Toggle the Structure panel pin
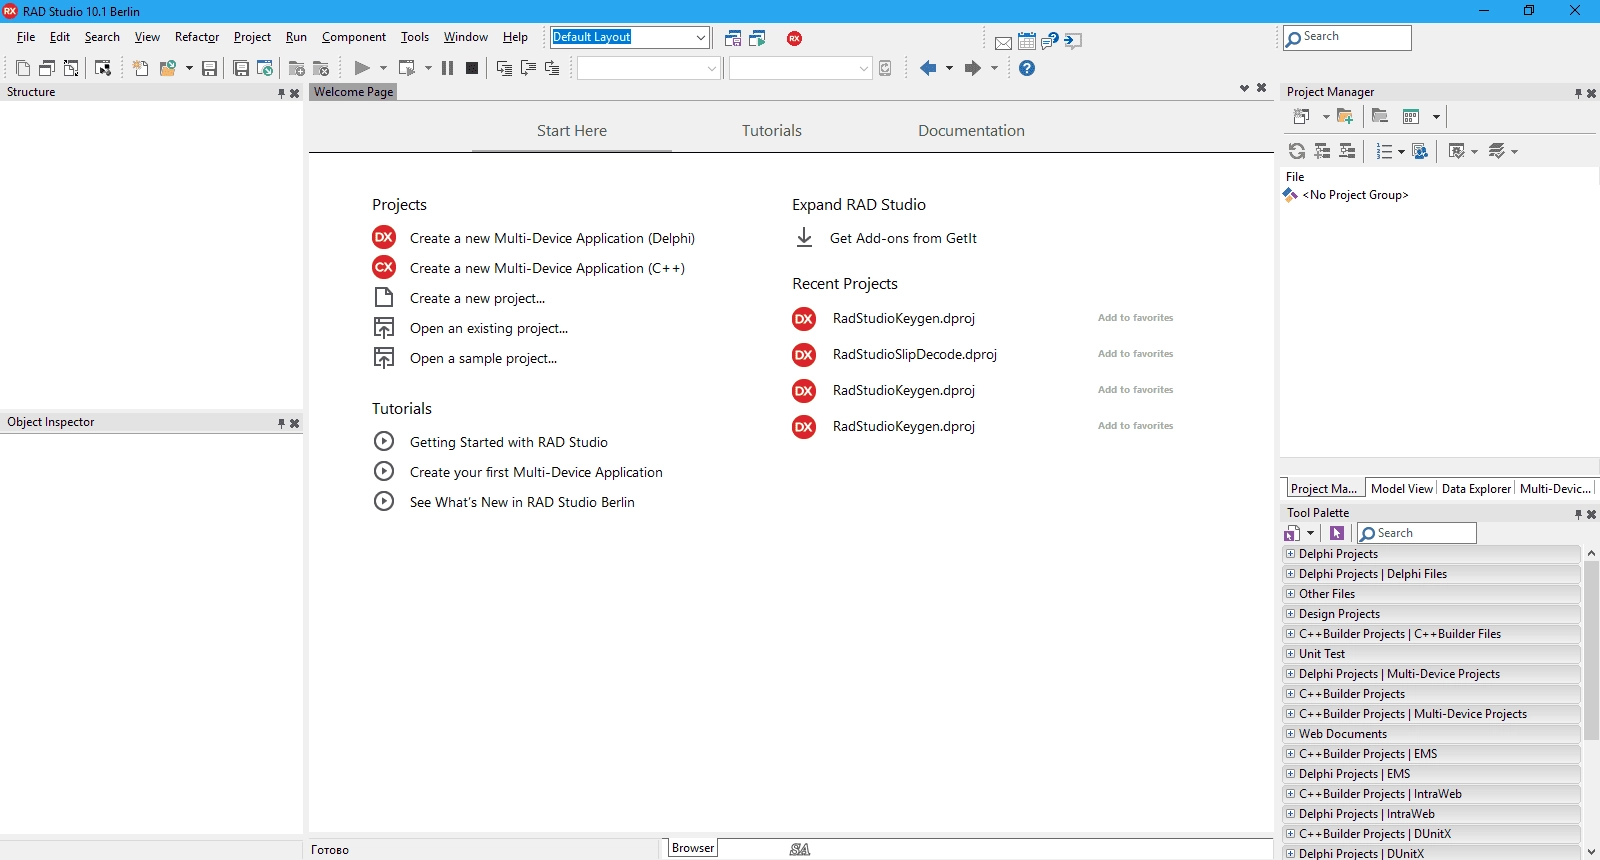Image resolution: width=1600 pixels, height=860 pixels. (281, 93)
